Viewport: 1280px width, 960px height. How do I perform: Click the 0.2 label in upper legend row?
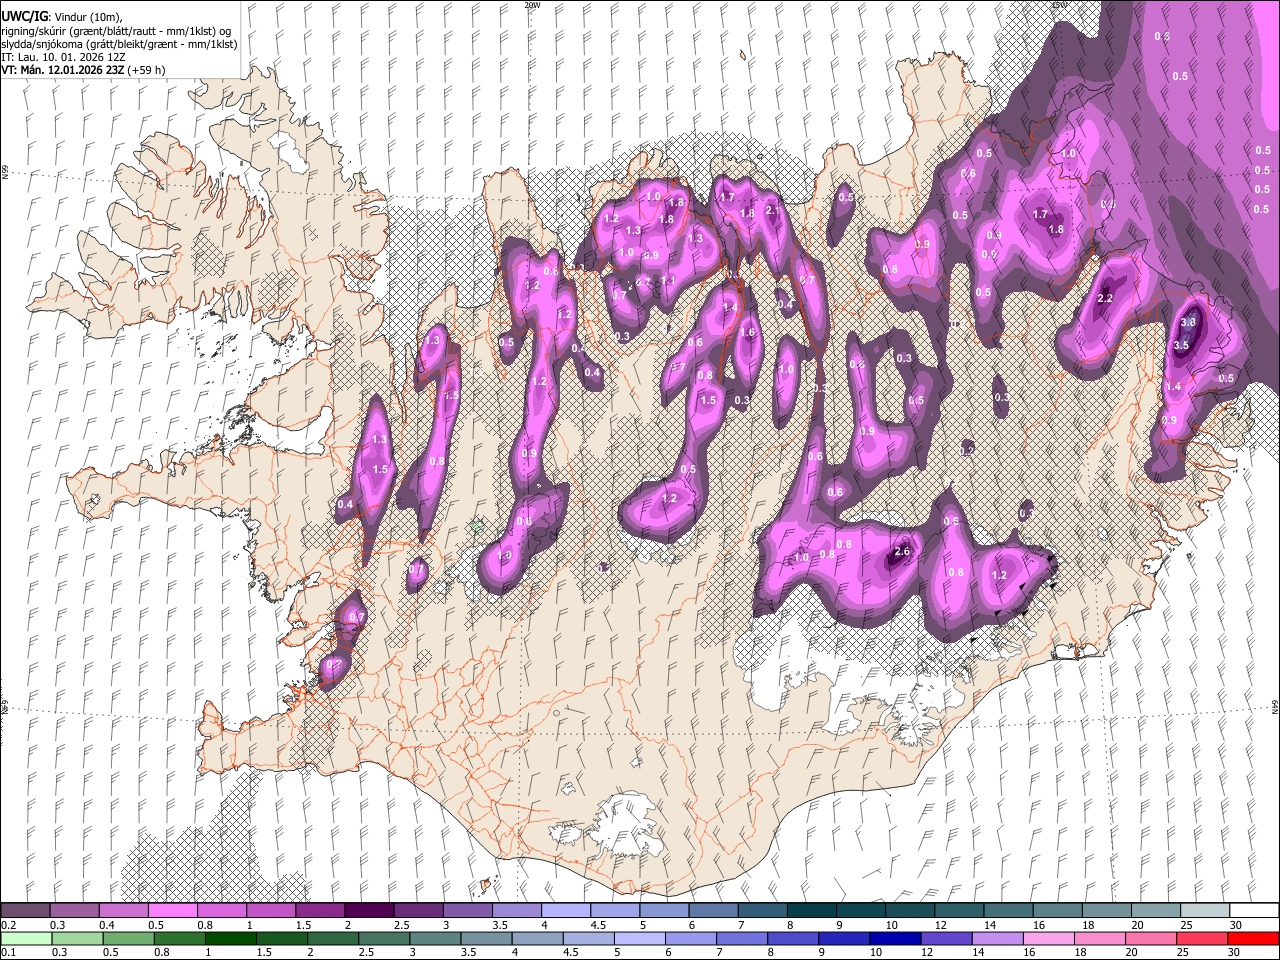(x=8, y=925)
